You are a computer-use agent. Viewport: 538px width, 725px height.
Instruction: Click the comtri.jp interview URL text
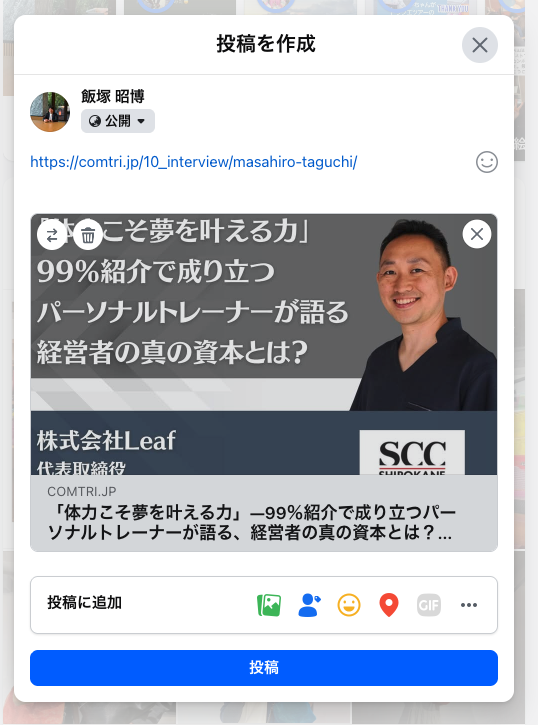pyautogui.click(x=194, y=162)
